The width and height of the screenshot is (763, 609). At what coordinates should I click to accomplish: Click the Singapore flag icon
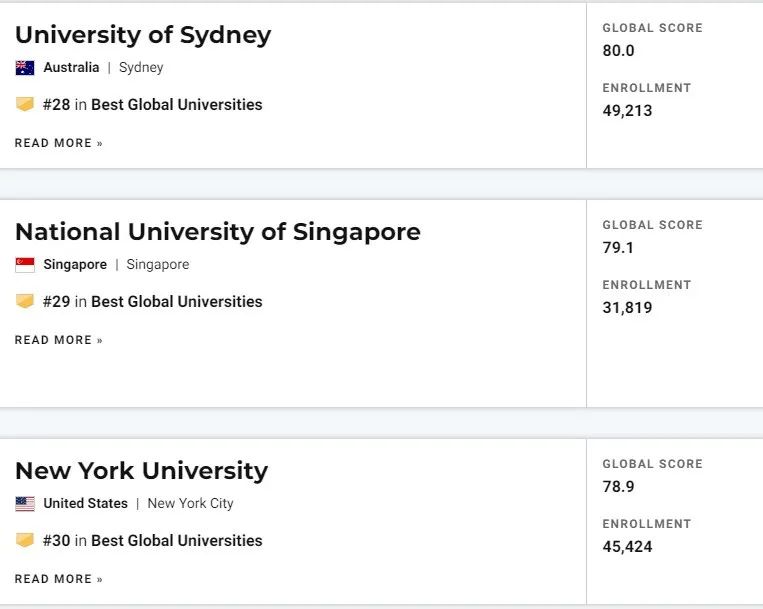point(25,265)
